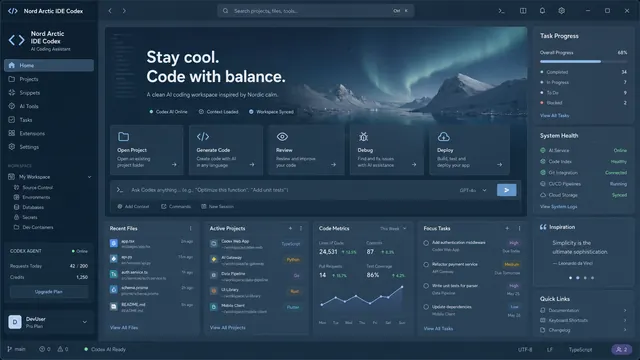Open the auth.service.ts recent file
640x360 pixels.
click(x=151, y=275)
